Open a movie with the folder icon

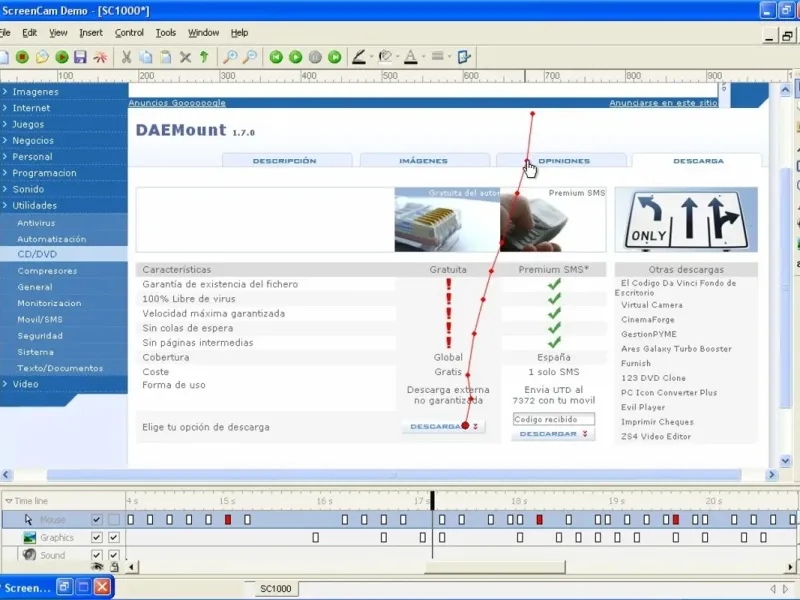(42, 57)
